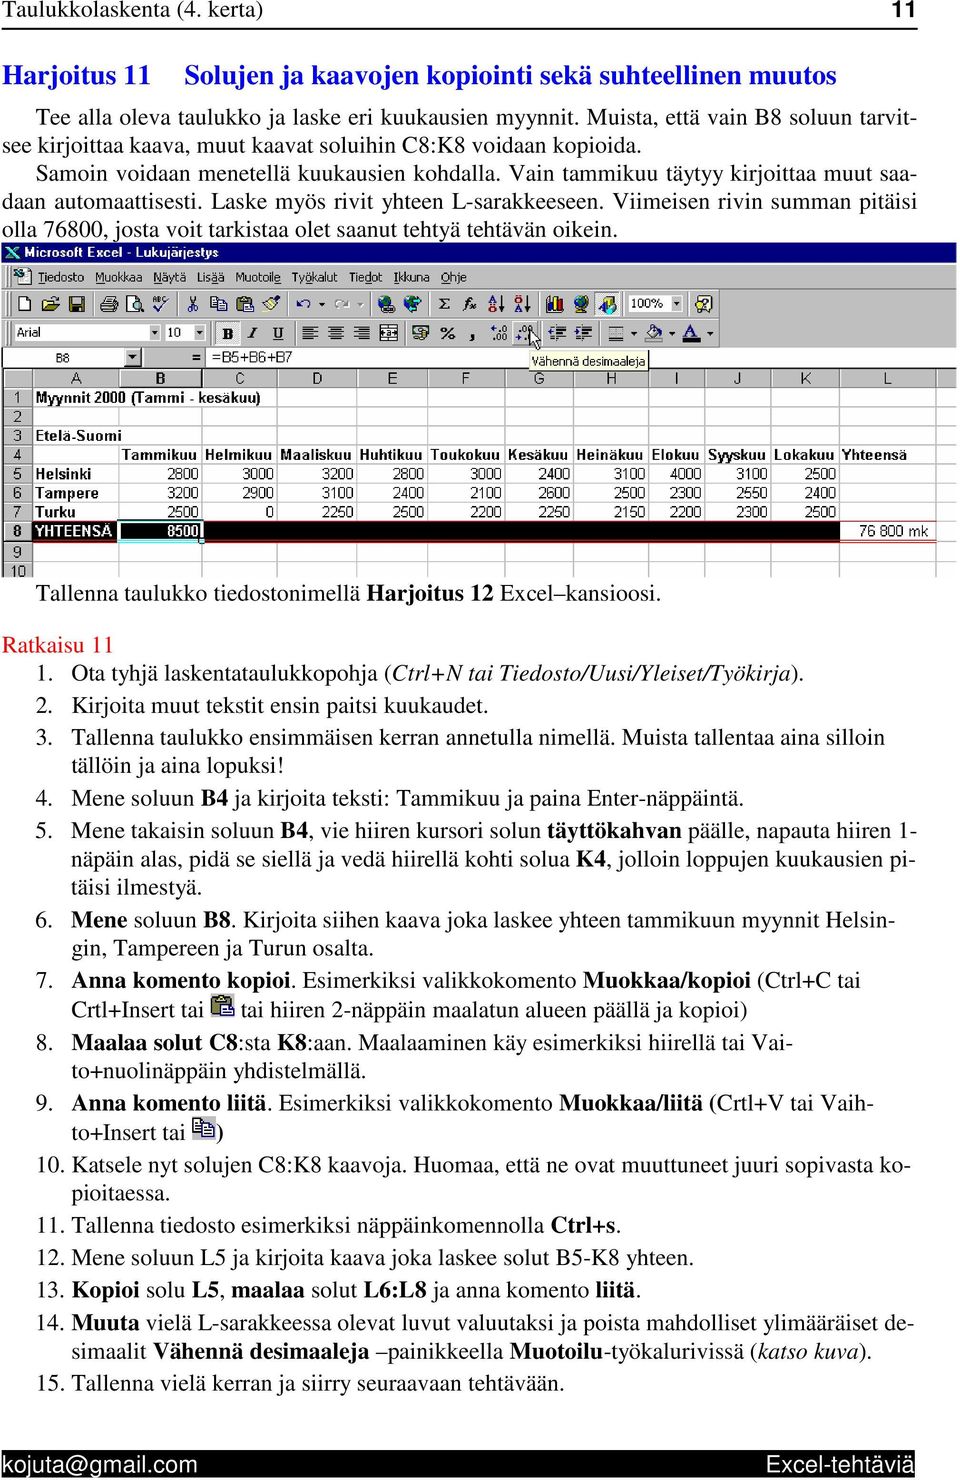This screenshot has width=960, height=1480.
Task: Click the Print icon in Excel toolbar
Action: (109, 304)
